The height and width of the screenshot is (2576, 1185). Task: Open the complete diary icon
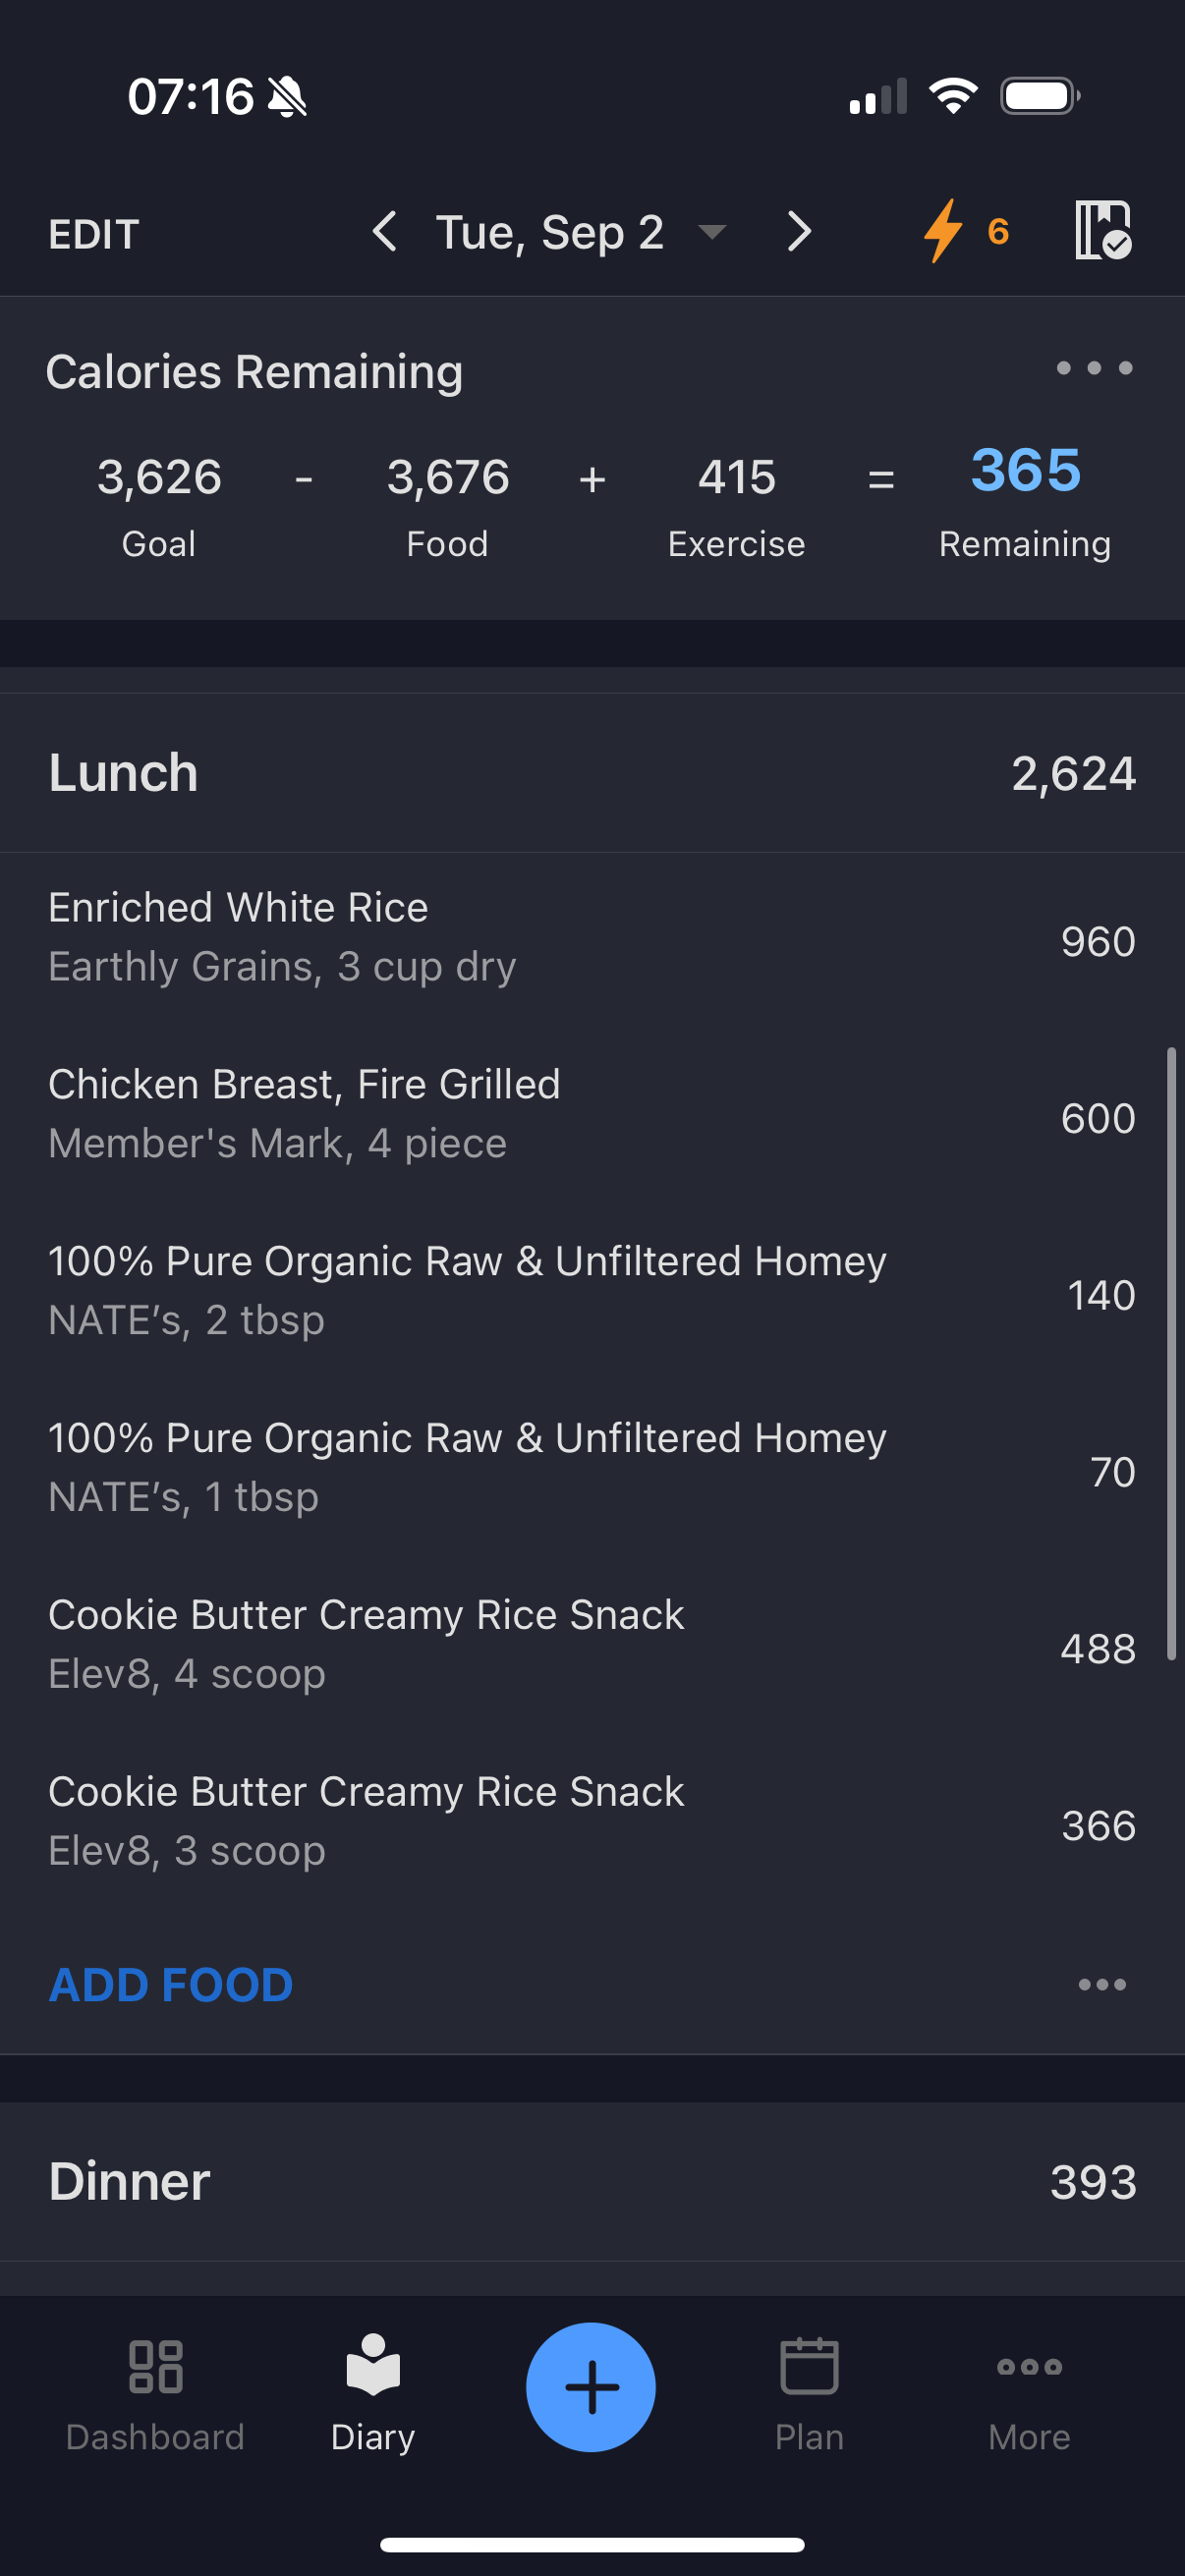click(x=1103, y=230)
